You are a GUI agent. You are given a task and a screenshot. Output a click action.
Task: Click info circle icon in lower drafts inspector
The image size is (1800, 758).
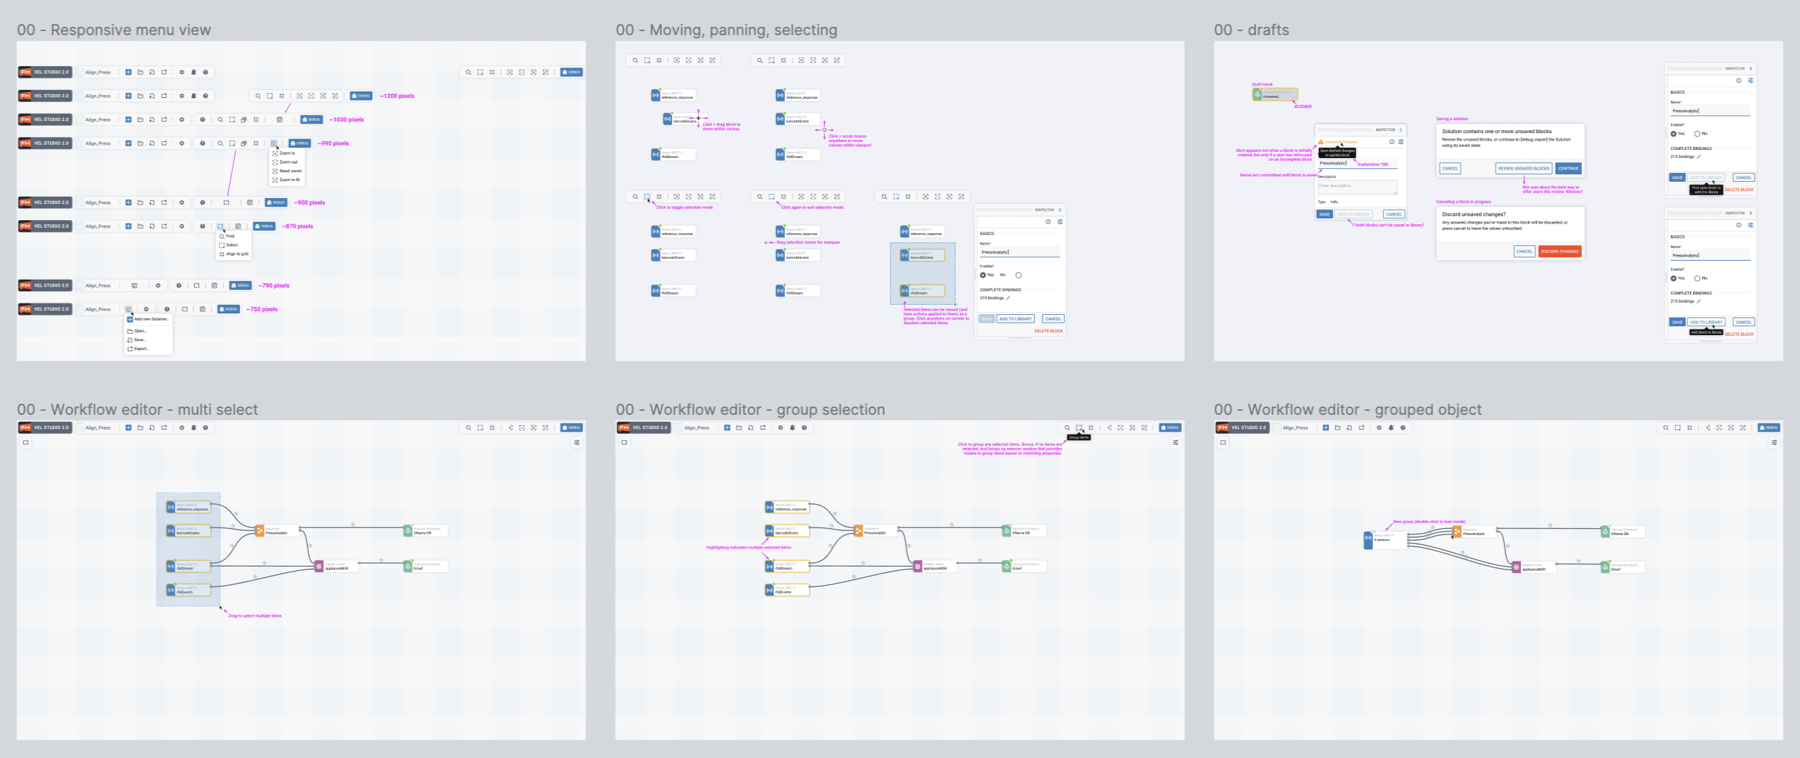[1738, 225]
